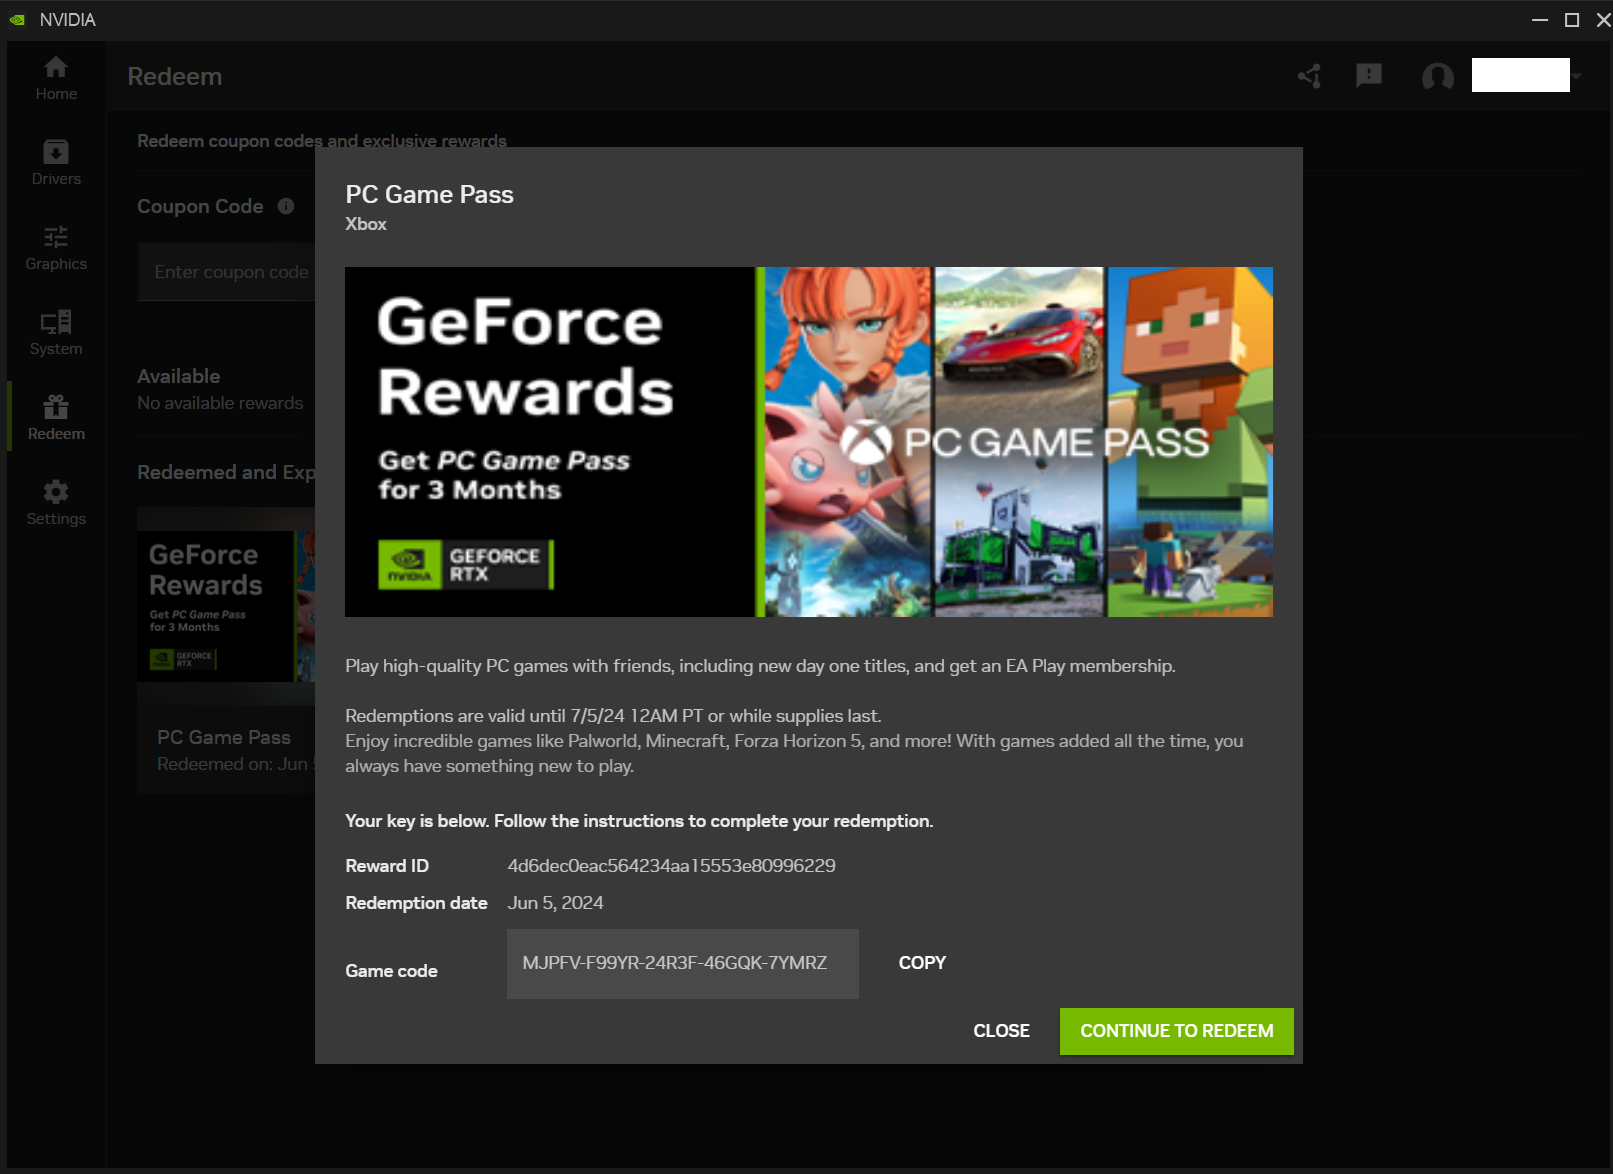Click the NVIDIA logo in title bar

pyautogui.click(x=17, y=20)
